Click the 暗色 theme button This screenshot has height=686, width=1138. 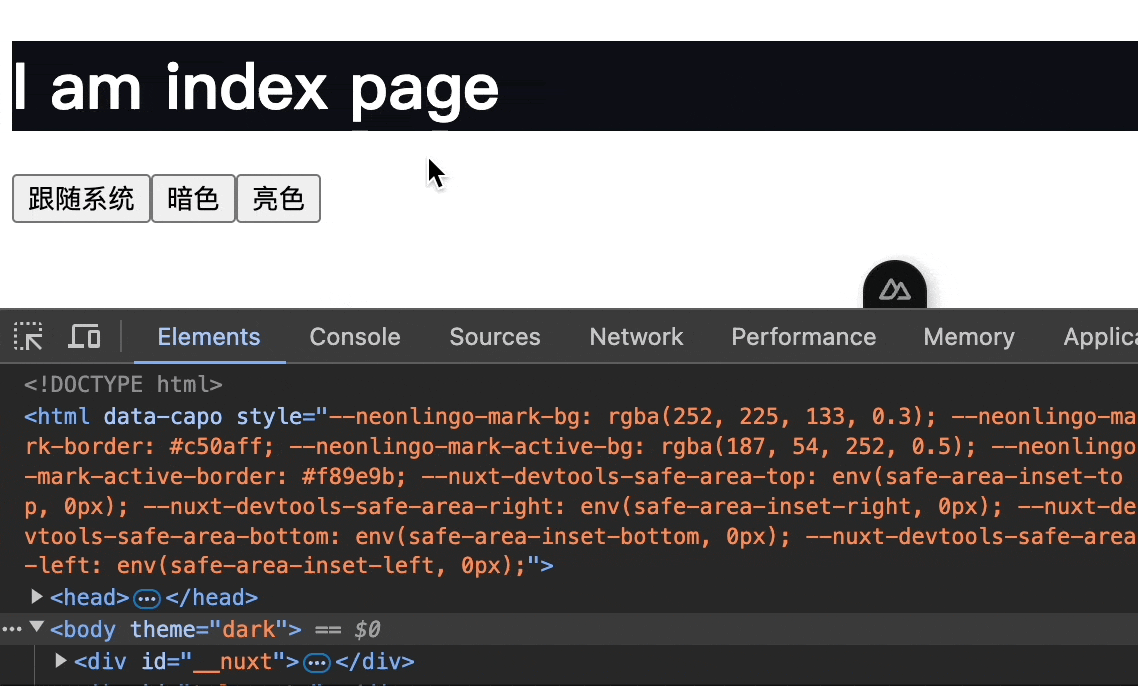(x=193, y=198)
